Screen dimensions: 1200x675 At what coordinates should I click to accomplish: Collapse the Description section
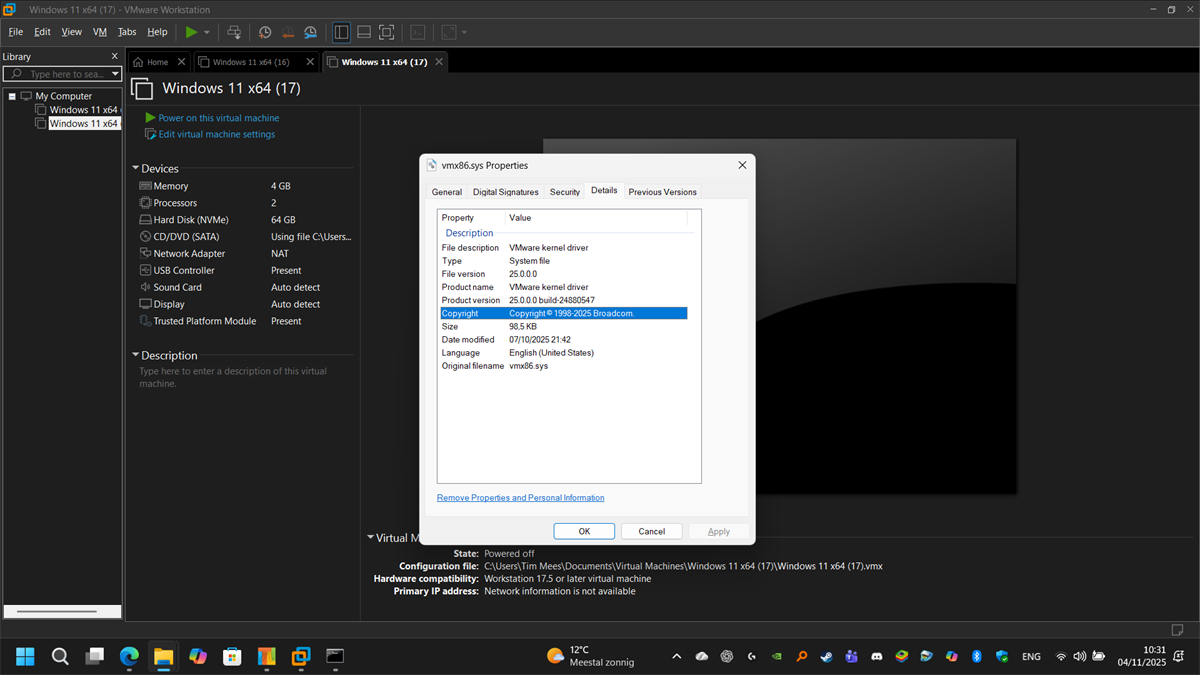coord(136,355)
